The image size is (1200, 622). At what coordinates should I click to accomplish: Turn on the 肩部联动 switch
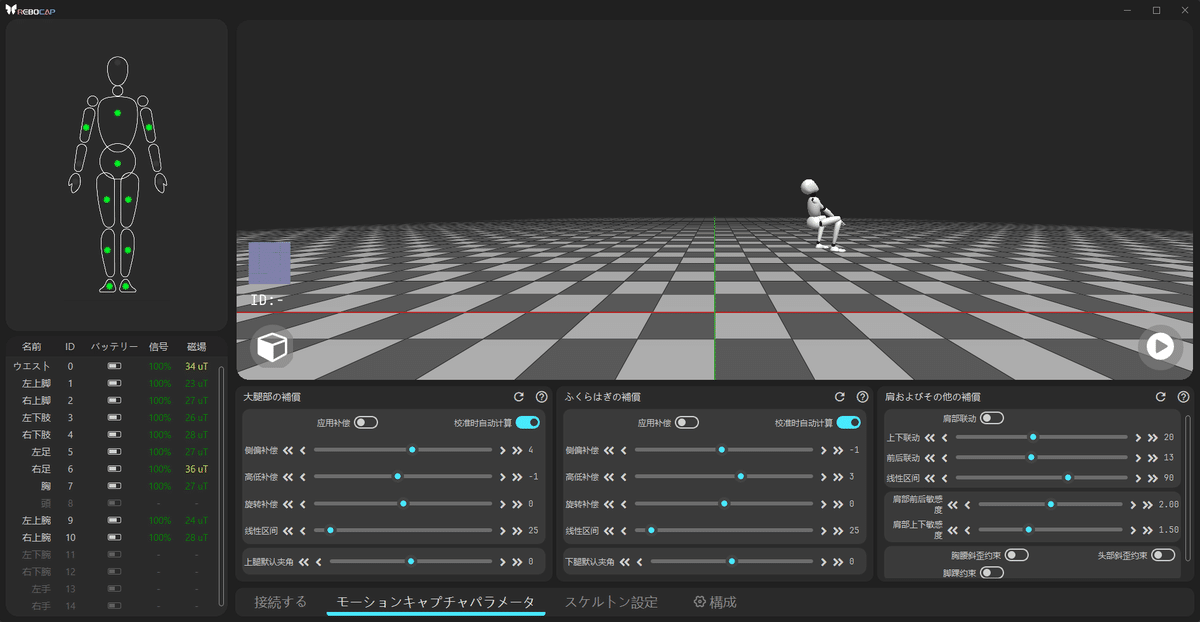pyautogui.click(x=991, y=417)
